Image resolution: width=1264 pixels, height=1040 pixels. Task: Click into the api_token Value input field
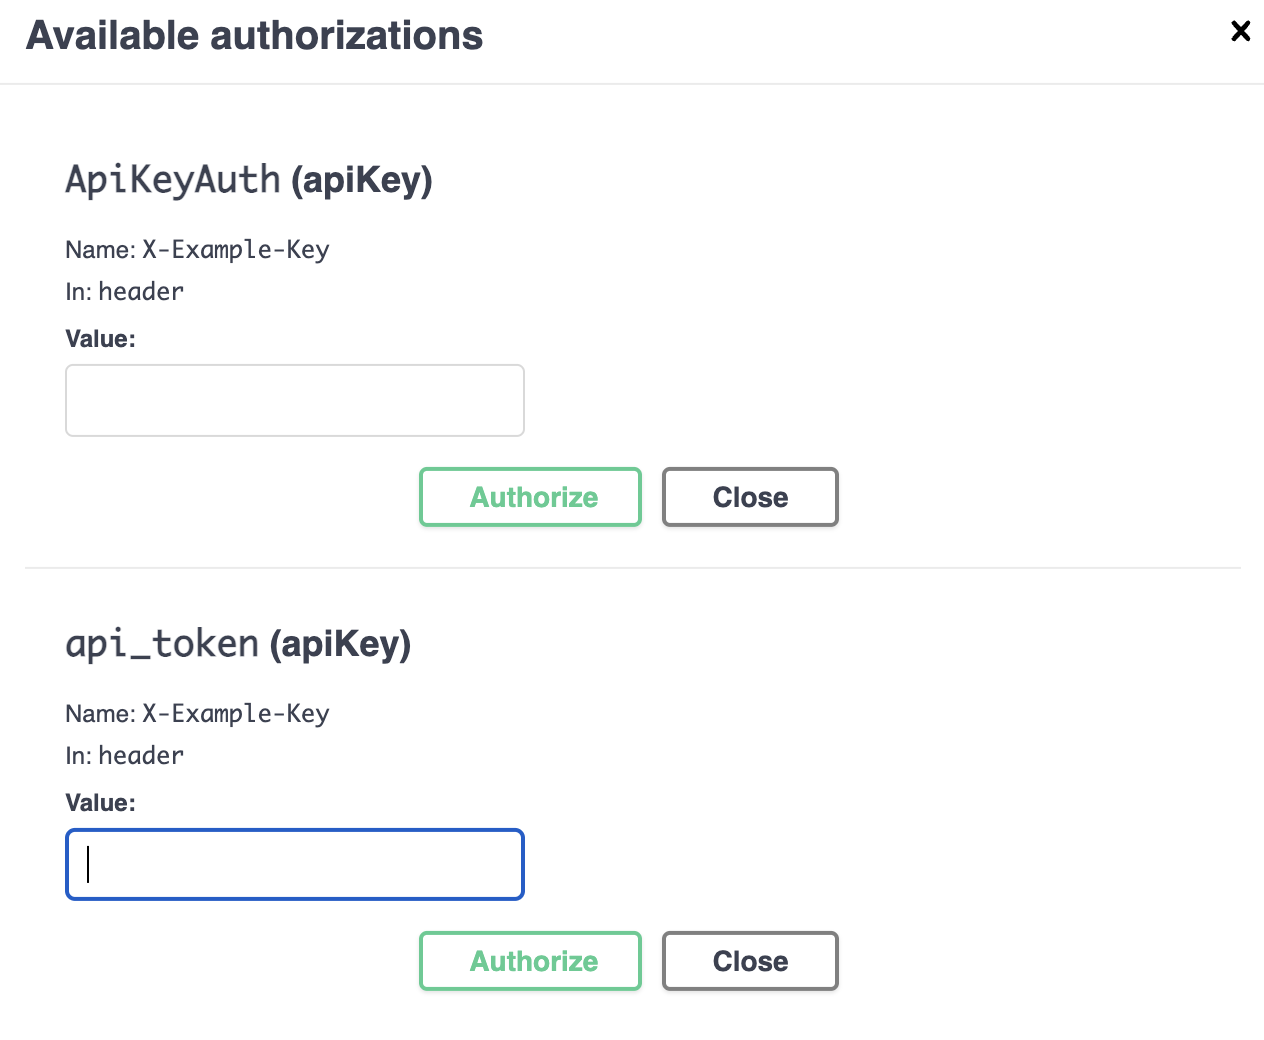coord(295,864)
